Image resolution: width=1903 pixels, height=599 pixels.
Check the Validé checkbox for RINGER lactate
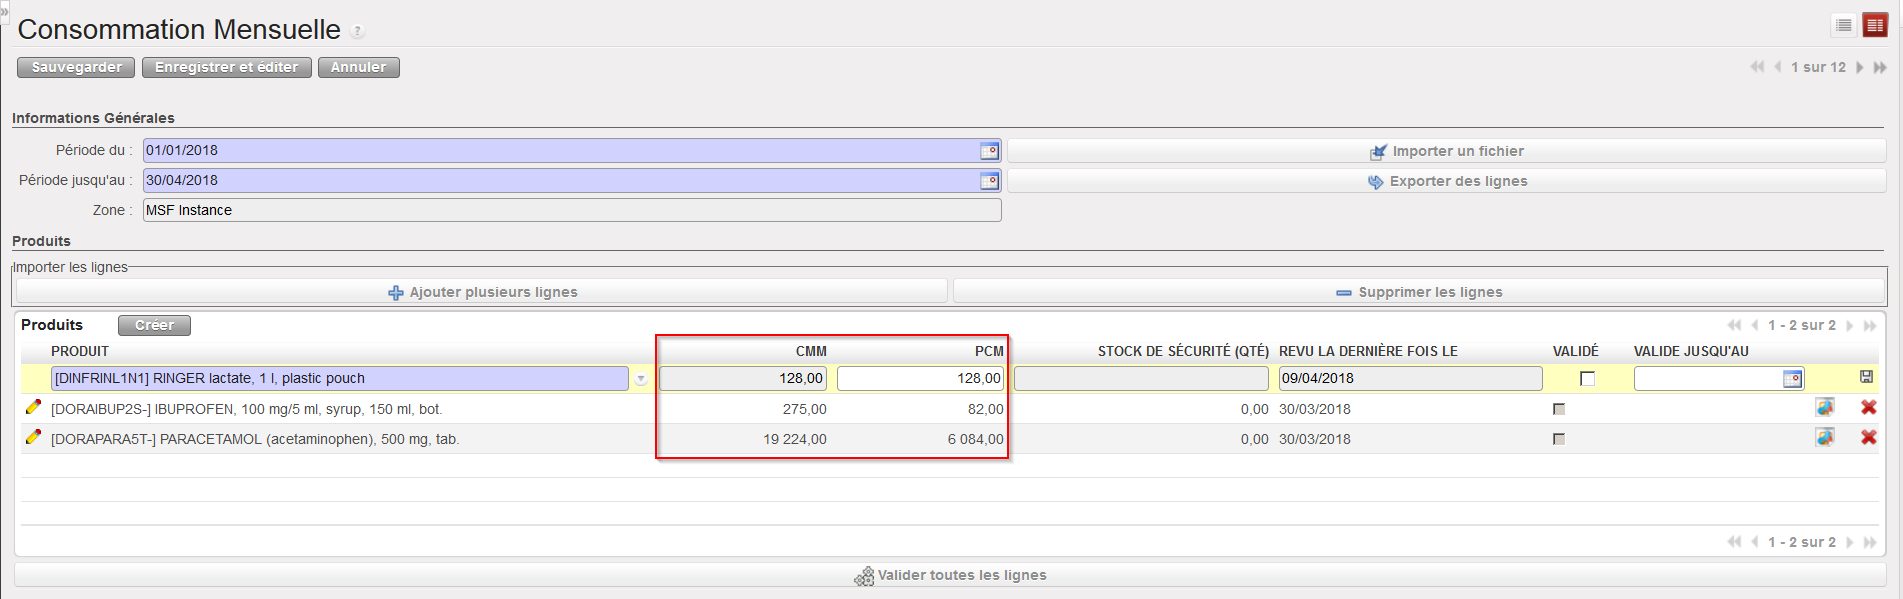click(x=1587, y=379)
